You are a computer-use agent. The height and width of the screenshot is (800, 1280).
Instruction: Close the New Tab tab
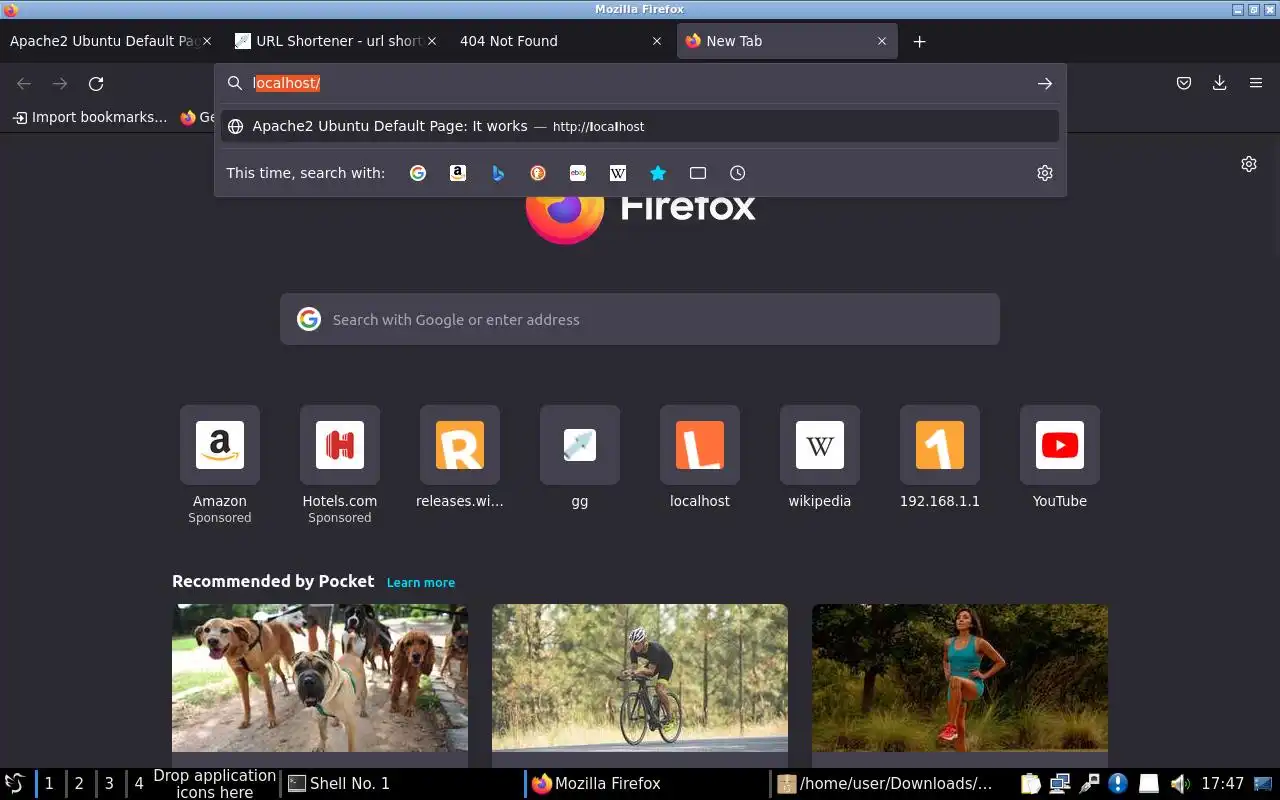point(882,41)
